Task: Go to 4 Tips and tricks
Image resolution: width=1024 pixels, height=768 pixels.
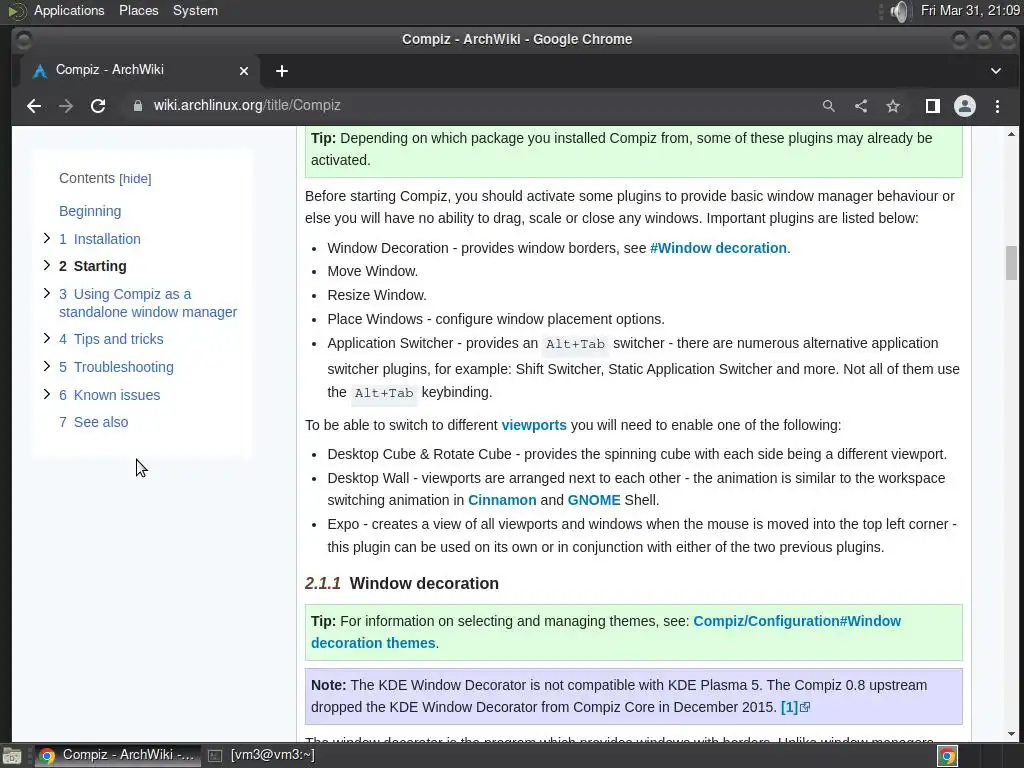Action: [111, 339]
